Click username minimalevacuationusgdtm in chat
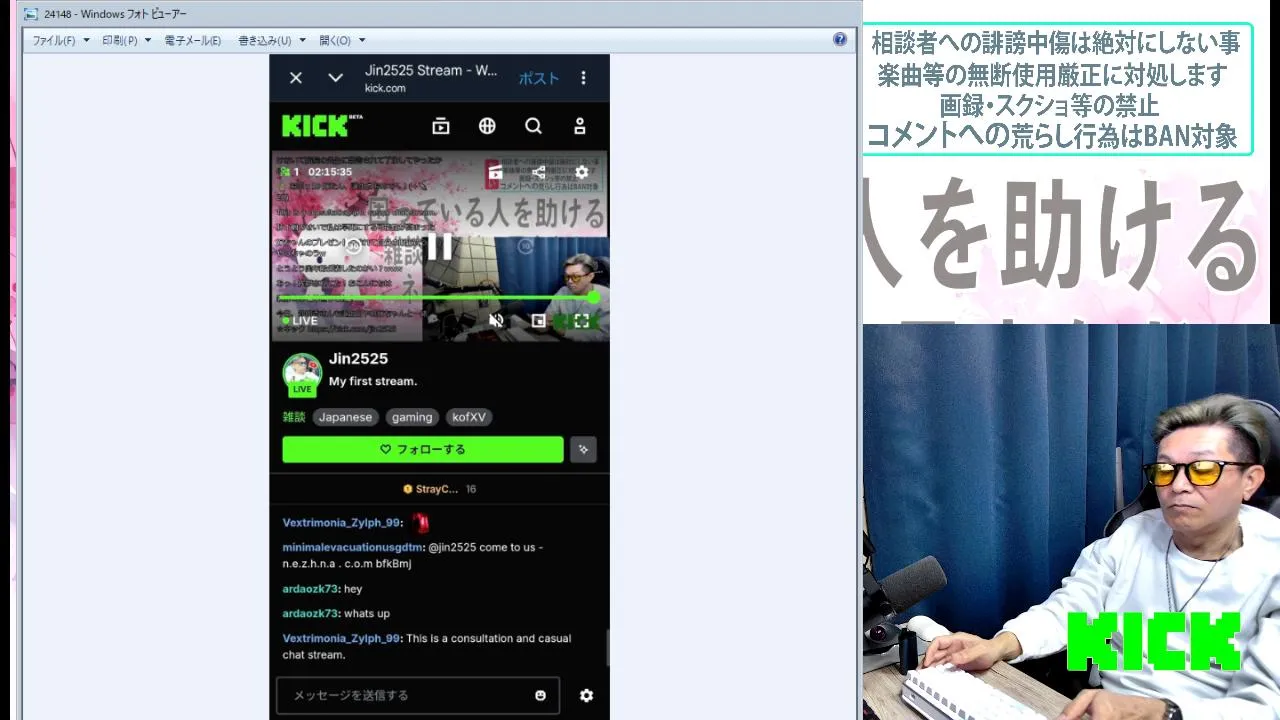 click(353, 547)
